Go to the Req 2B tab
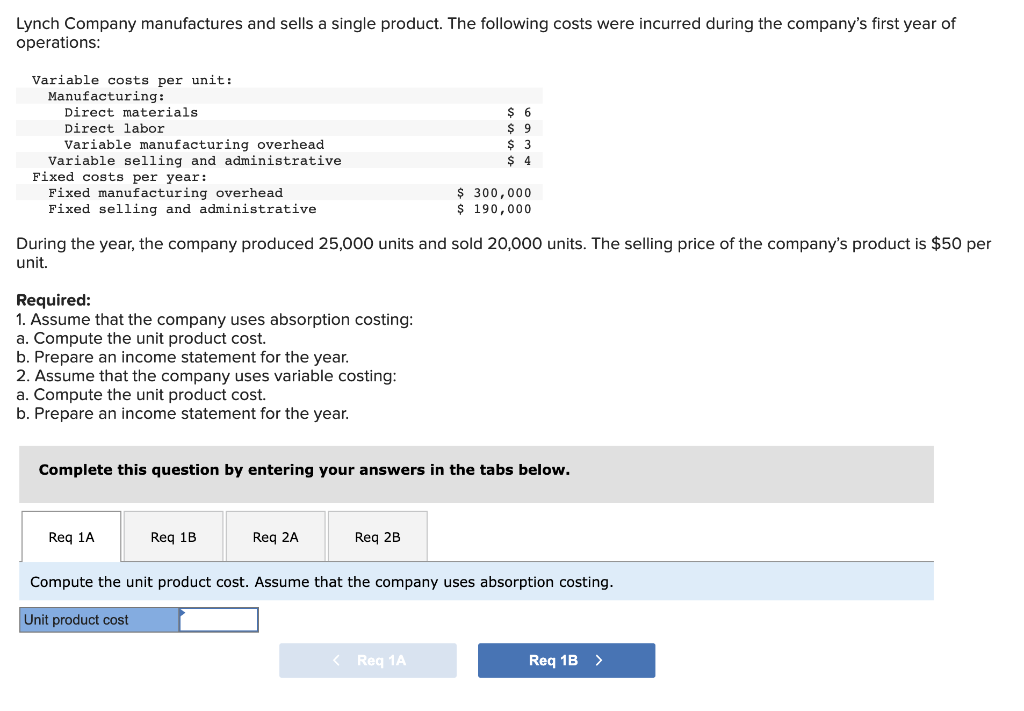This screenshot has height=711, width=1024. click(x=377, y=537)
